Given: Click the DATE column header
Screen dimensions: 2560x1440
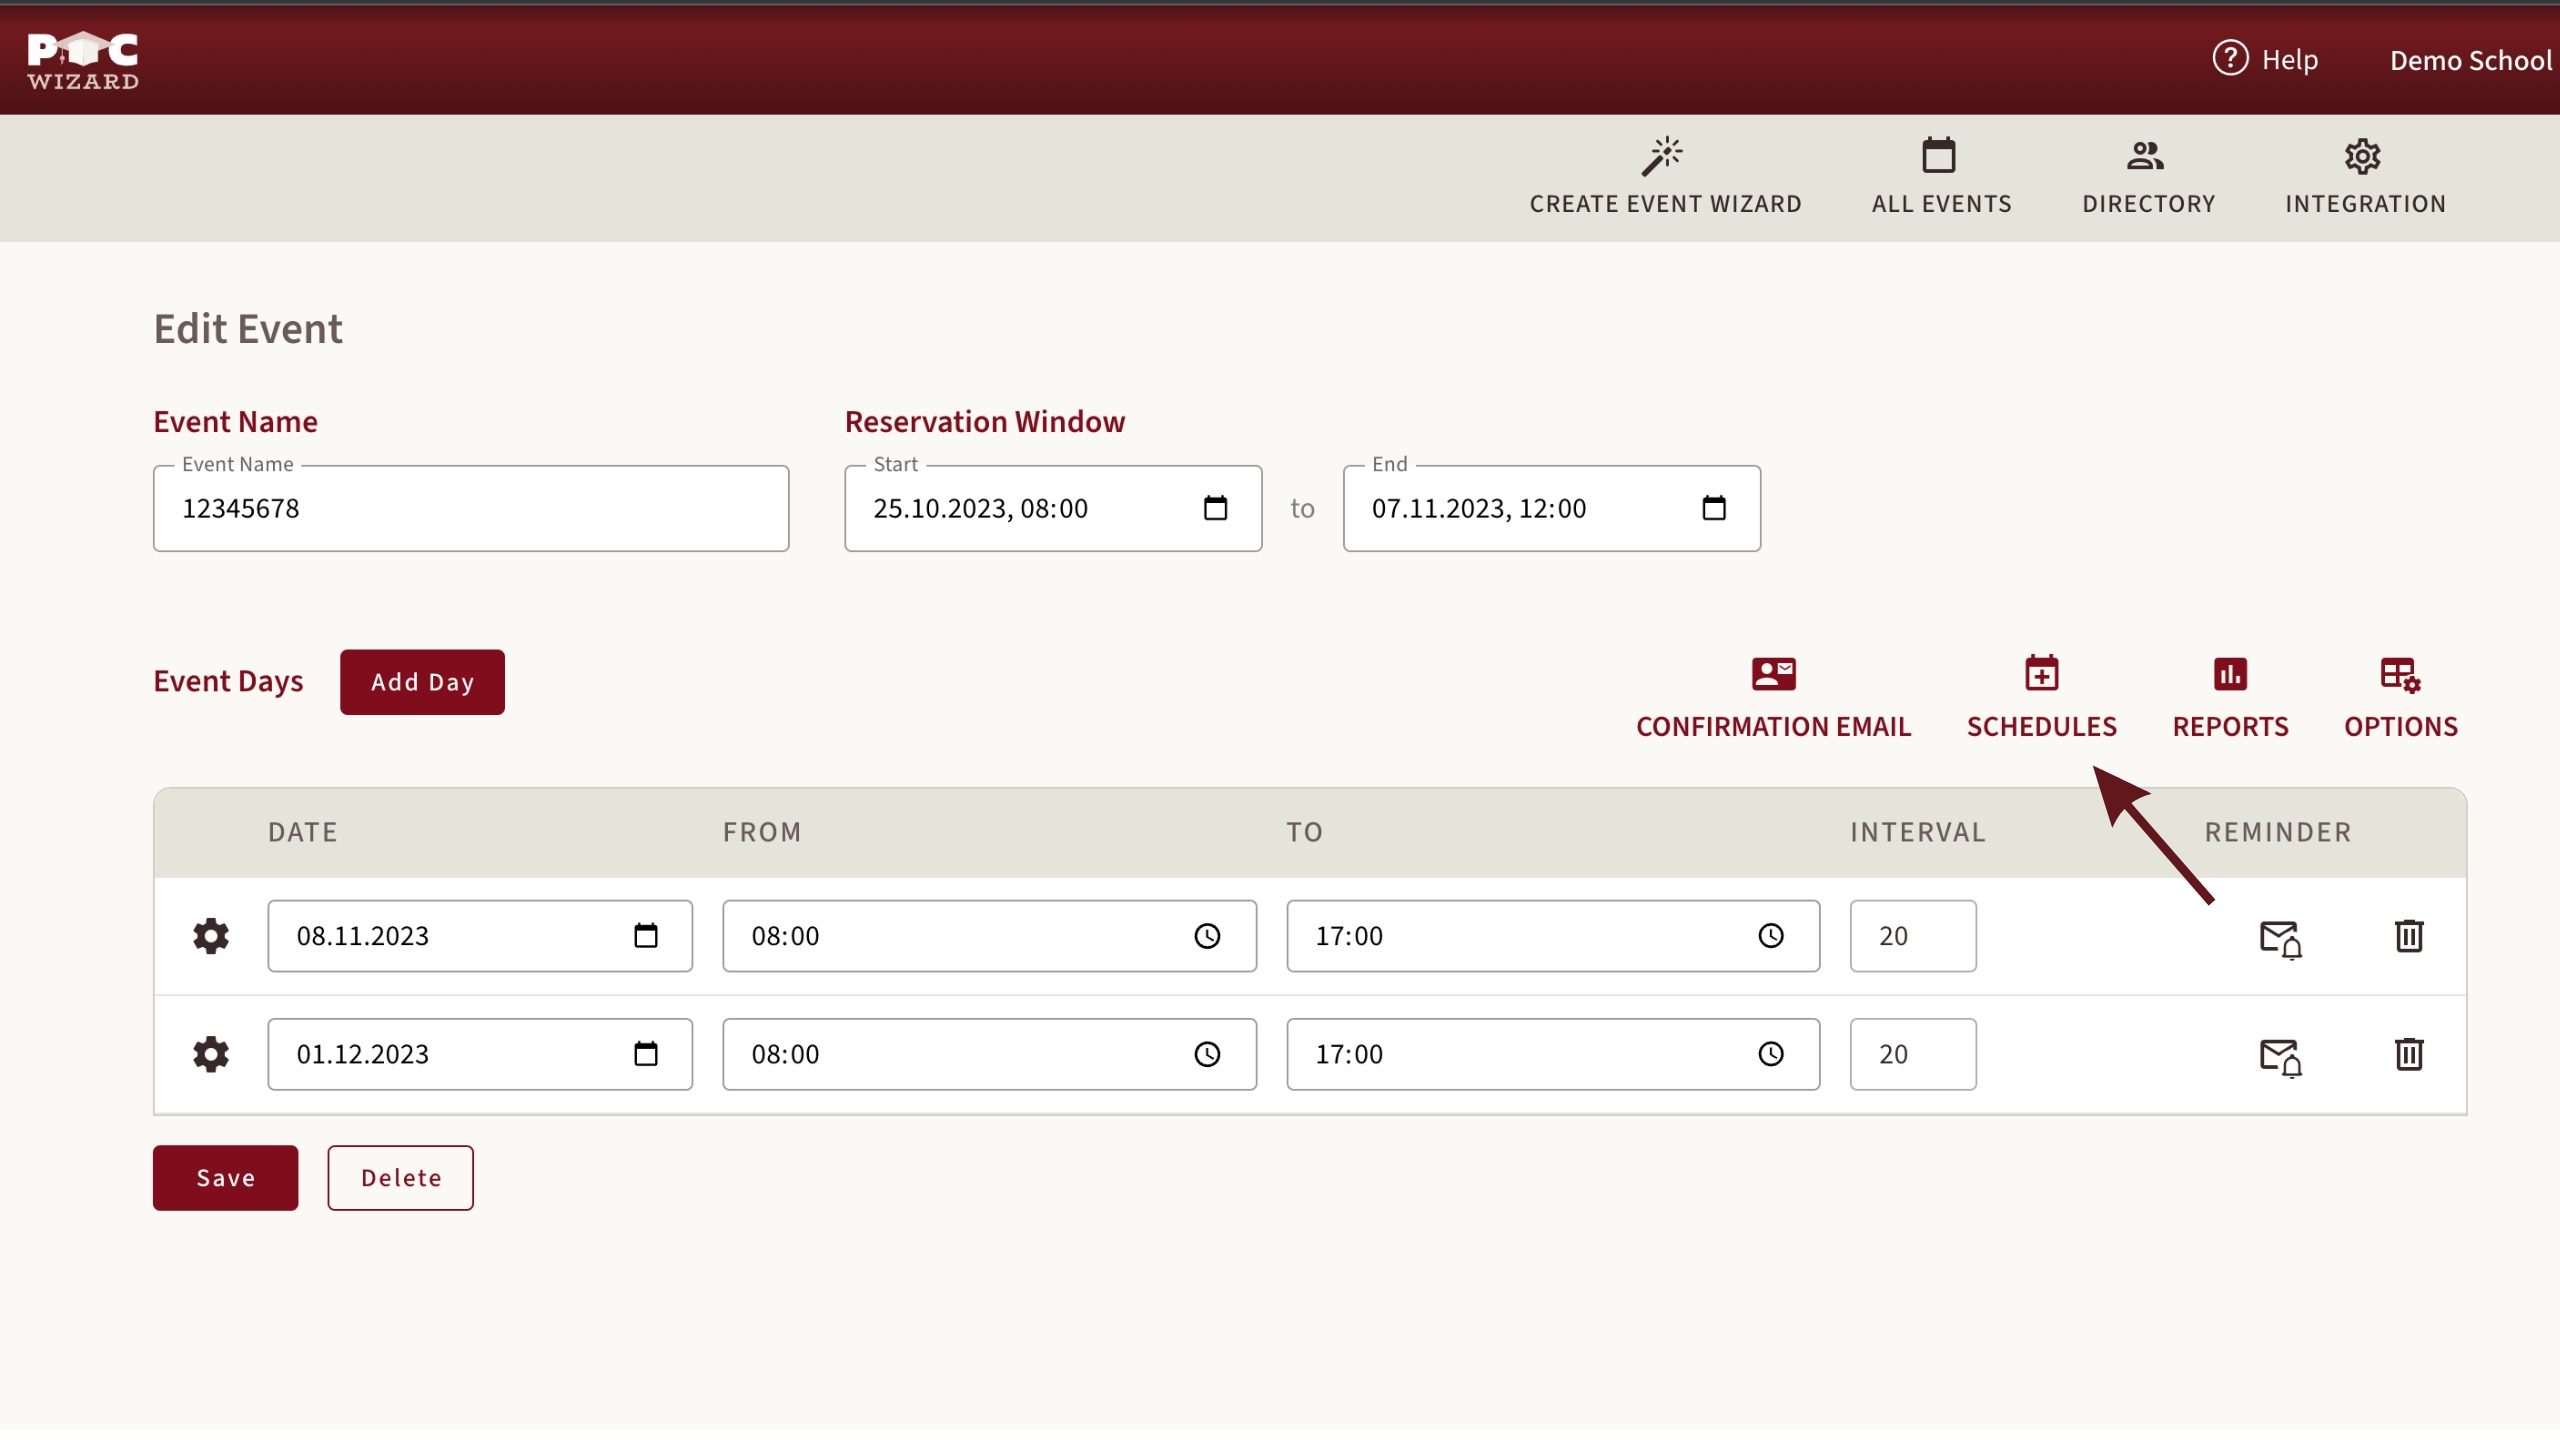Looking at the screenshot, I should [x=302, y=832].
